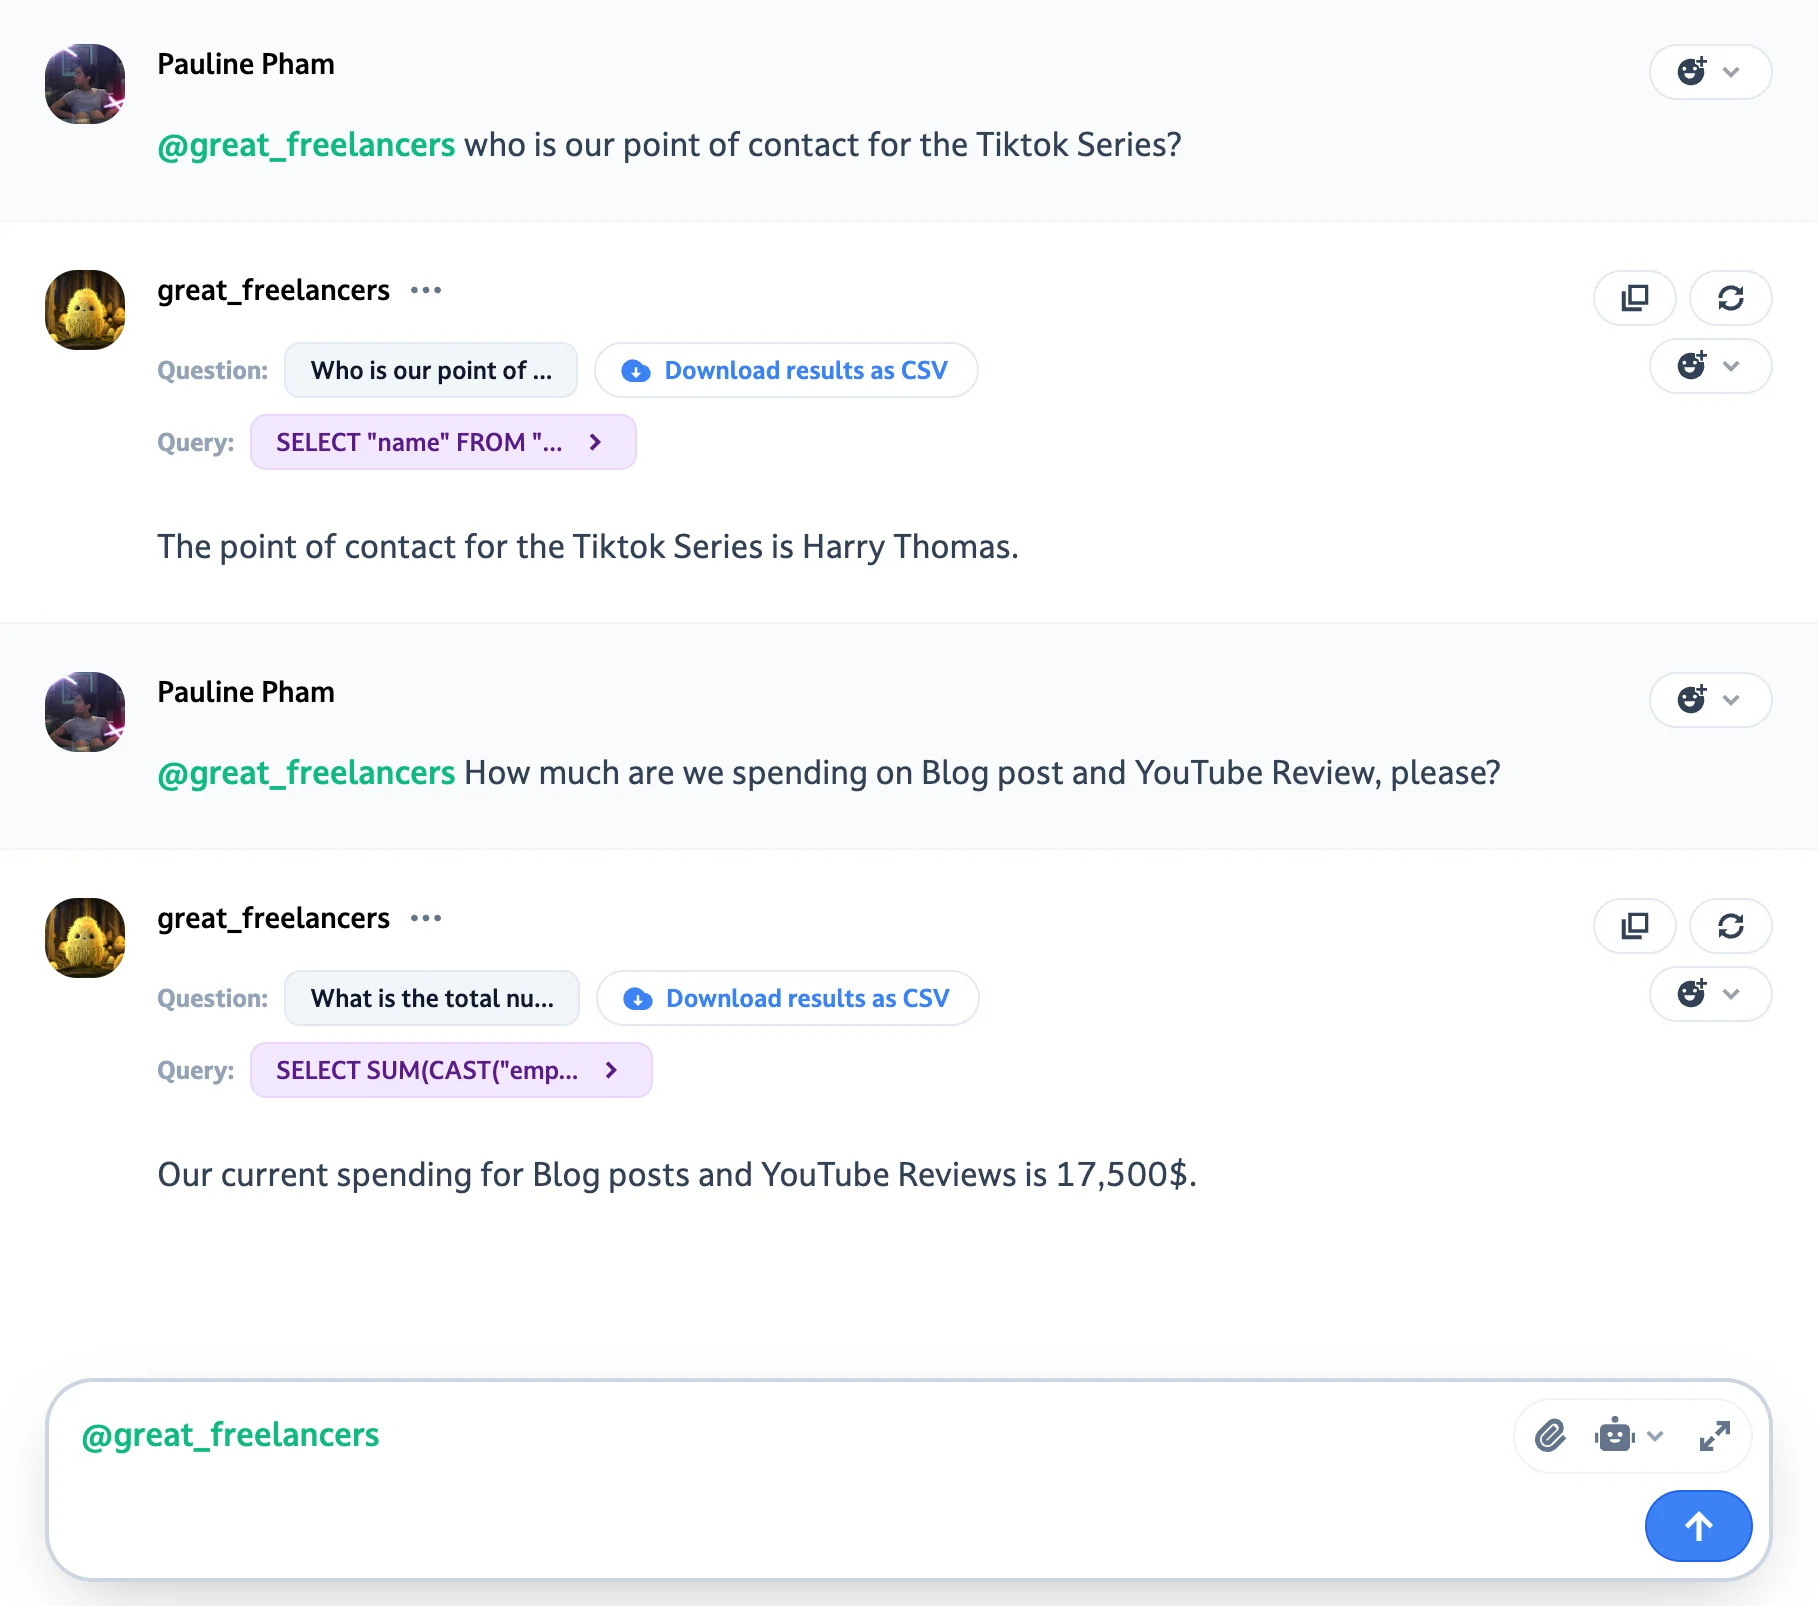Add reaction to the 17,500$ spending answer
Image resolution: width=1818 pixels, height=1606 pixels.
1710,994
